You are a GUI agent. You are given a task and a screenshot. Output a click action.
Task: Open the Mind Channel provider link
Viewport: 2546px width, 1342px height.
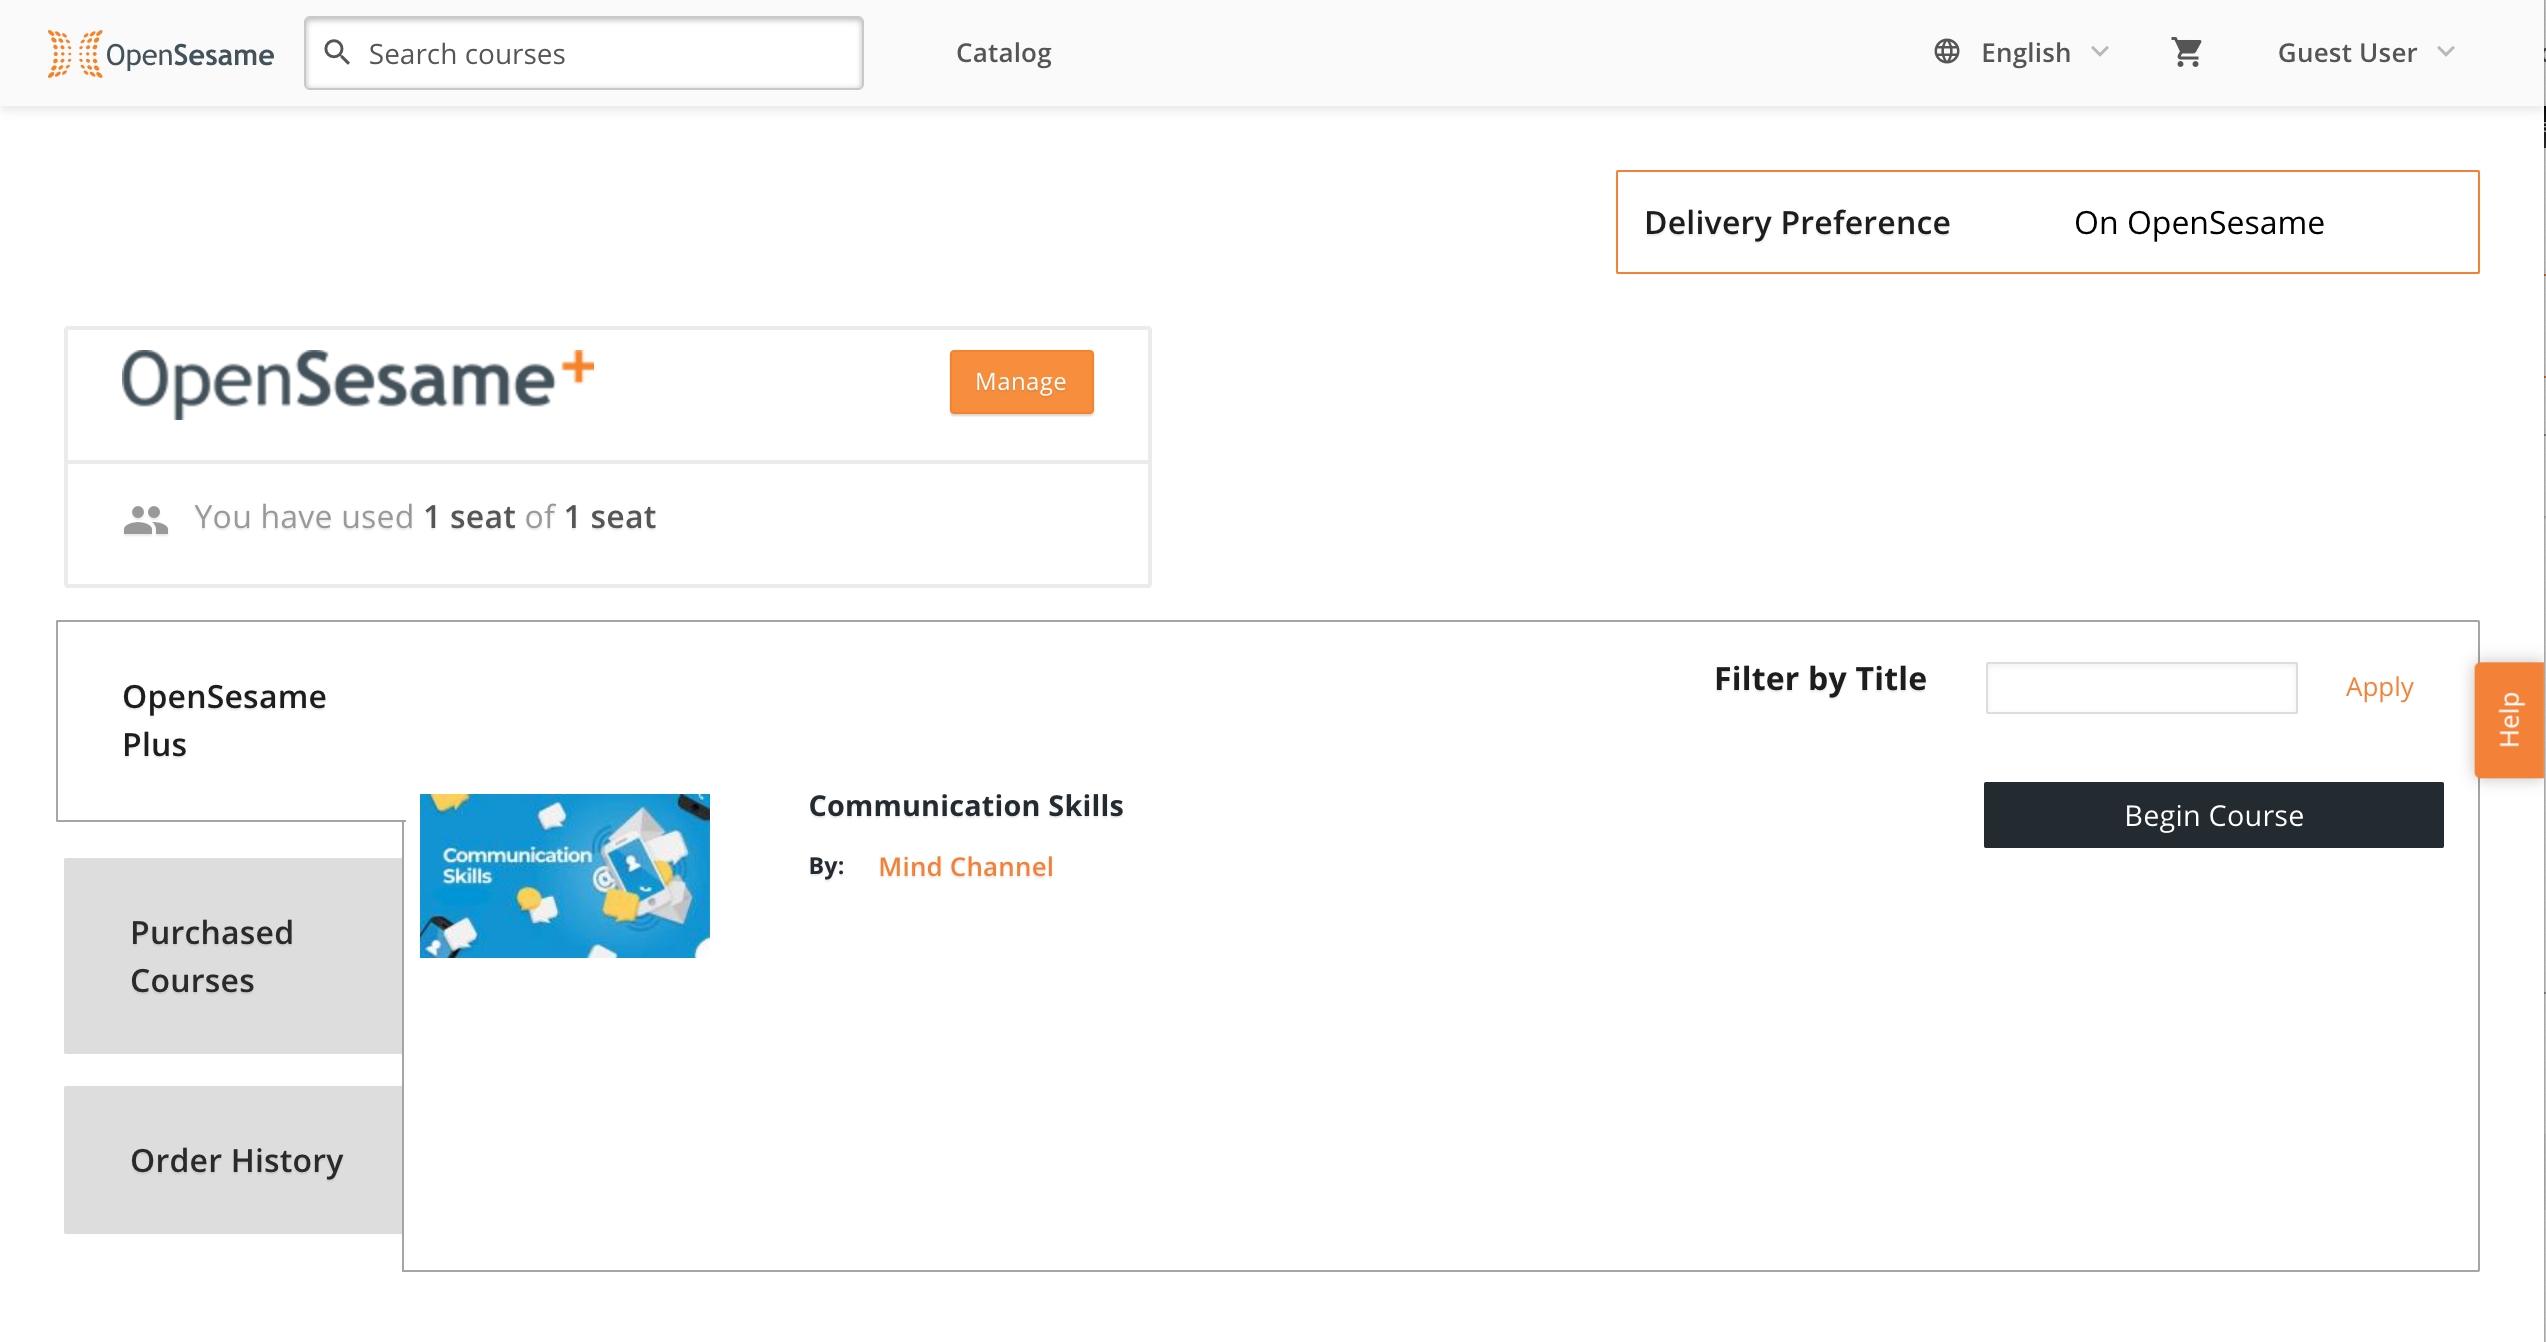point(965,866)
